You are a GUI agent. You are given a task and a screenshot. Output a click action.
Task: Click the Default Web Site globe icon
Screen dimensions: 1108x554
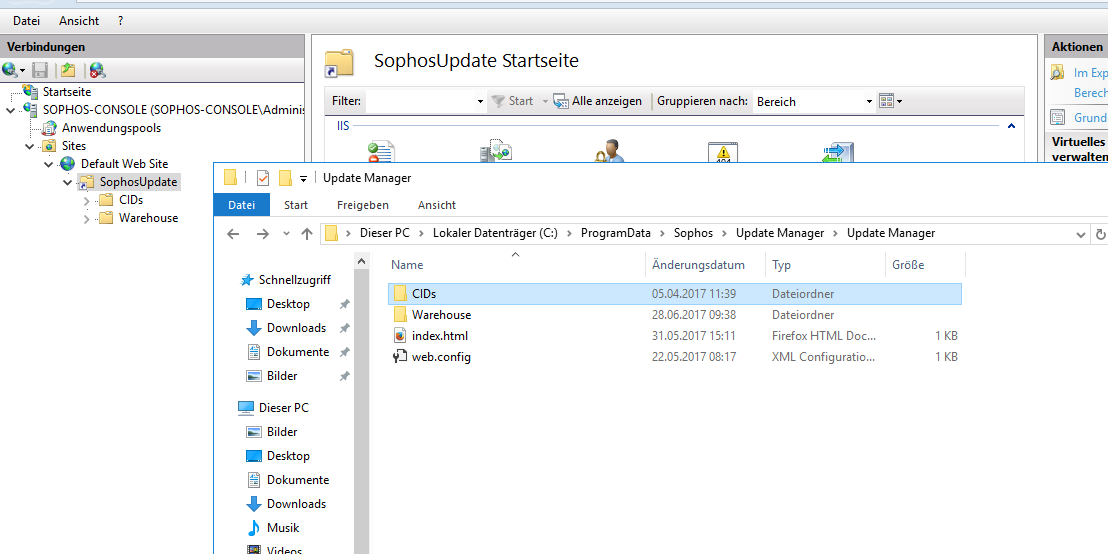[x=67, y=164]
